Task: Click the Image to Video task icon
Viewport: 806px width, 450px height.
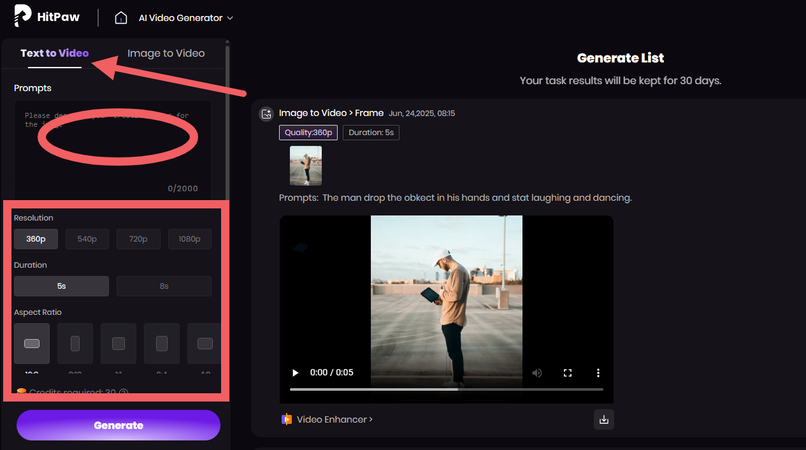Action: (x=266, y=114)
